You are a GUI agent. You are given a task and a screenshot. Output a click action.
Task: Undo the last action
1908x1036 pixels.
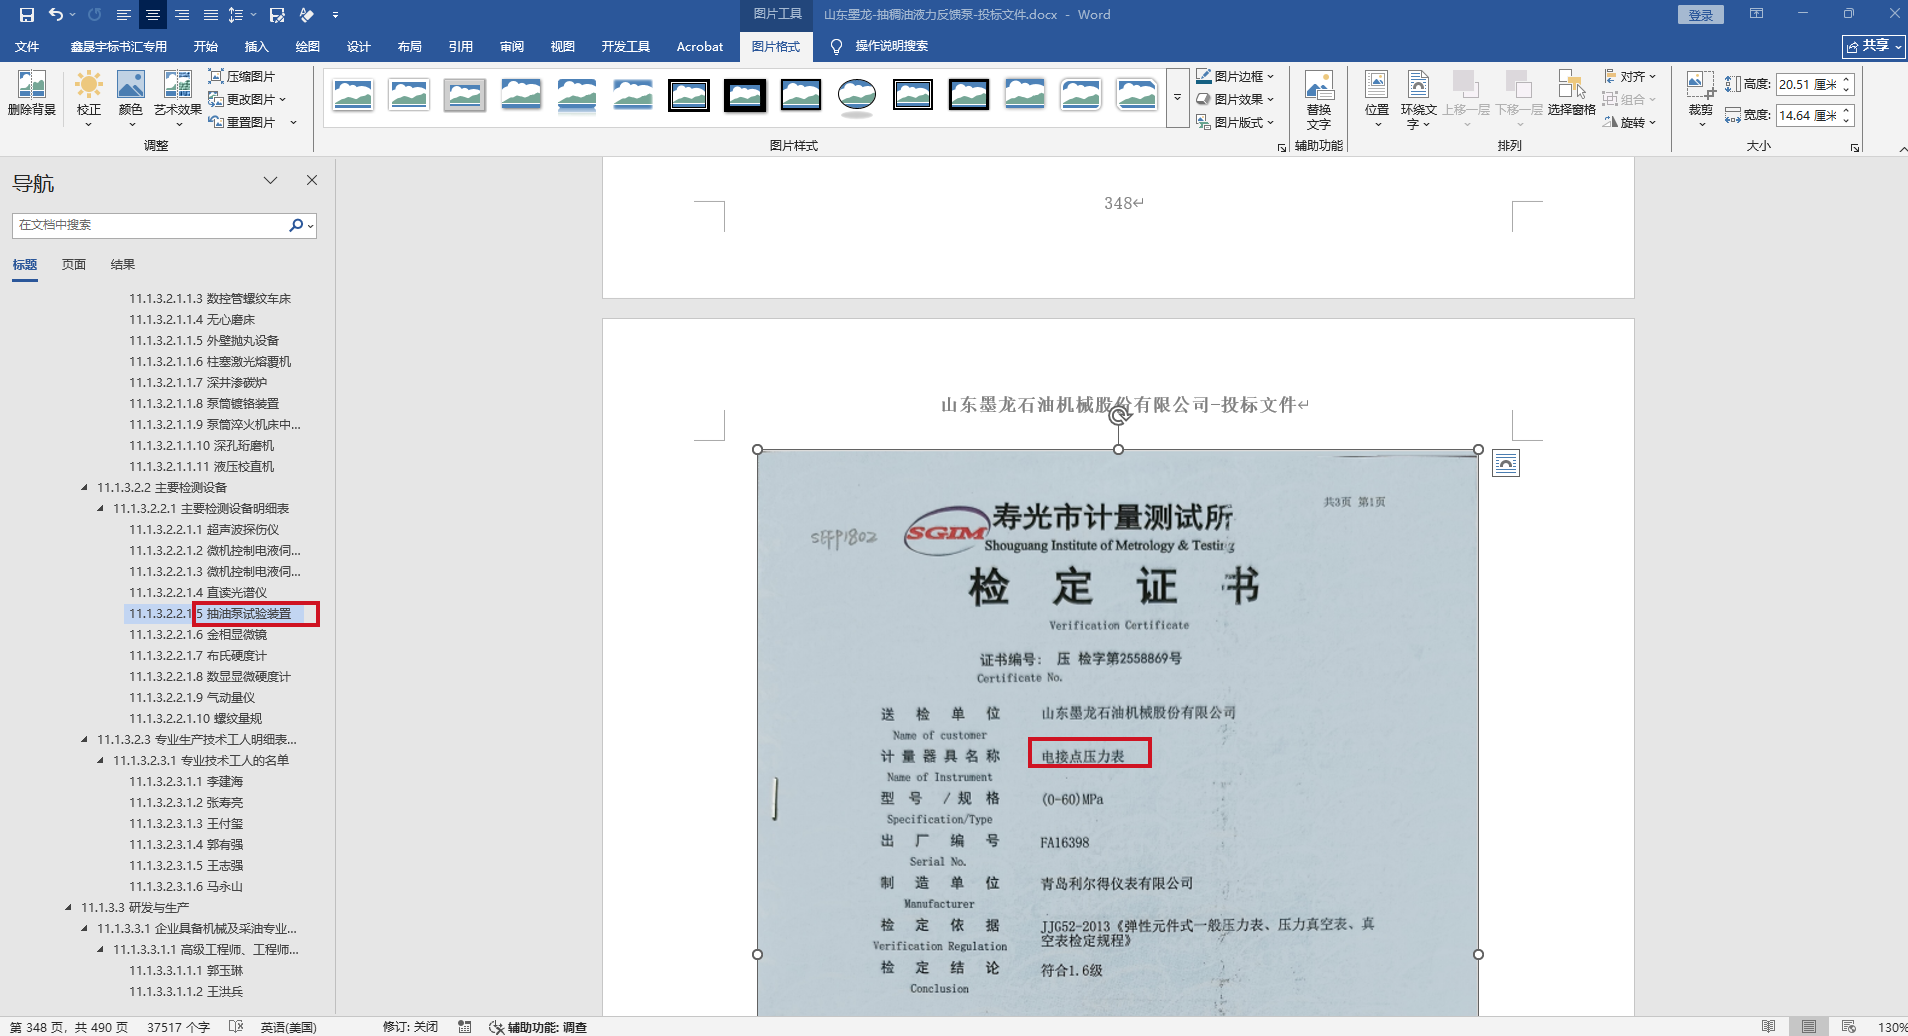click(56, 15)
